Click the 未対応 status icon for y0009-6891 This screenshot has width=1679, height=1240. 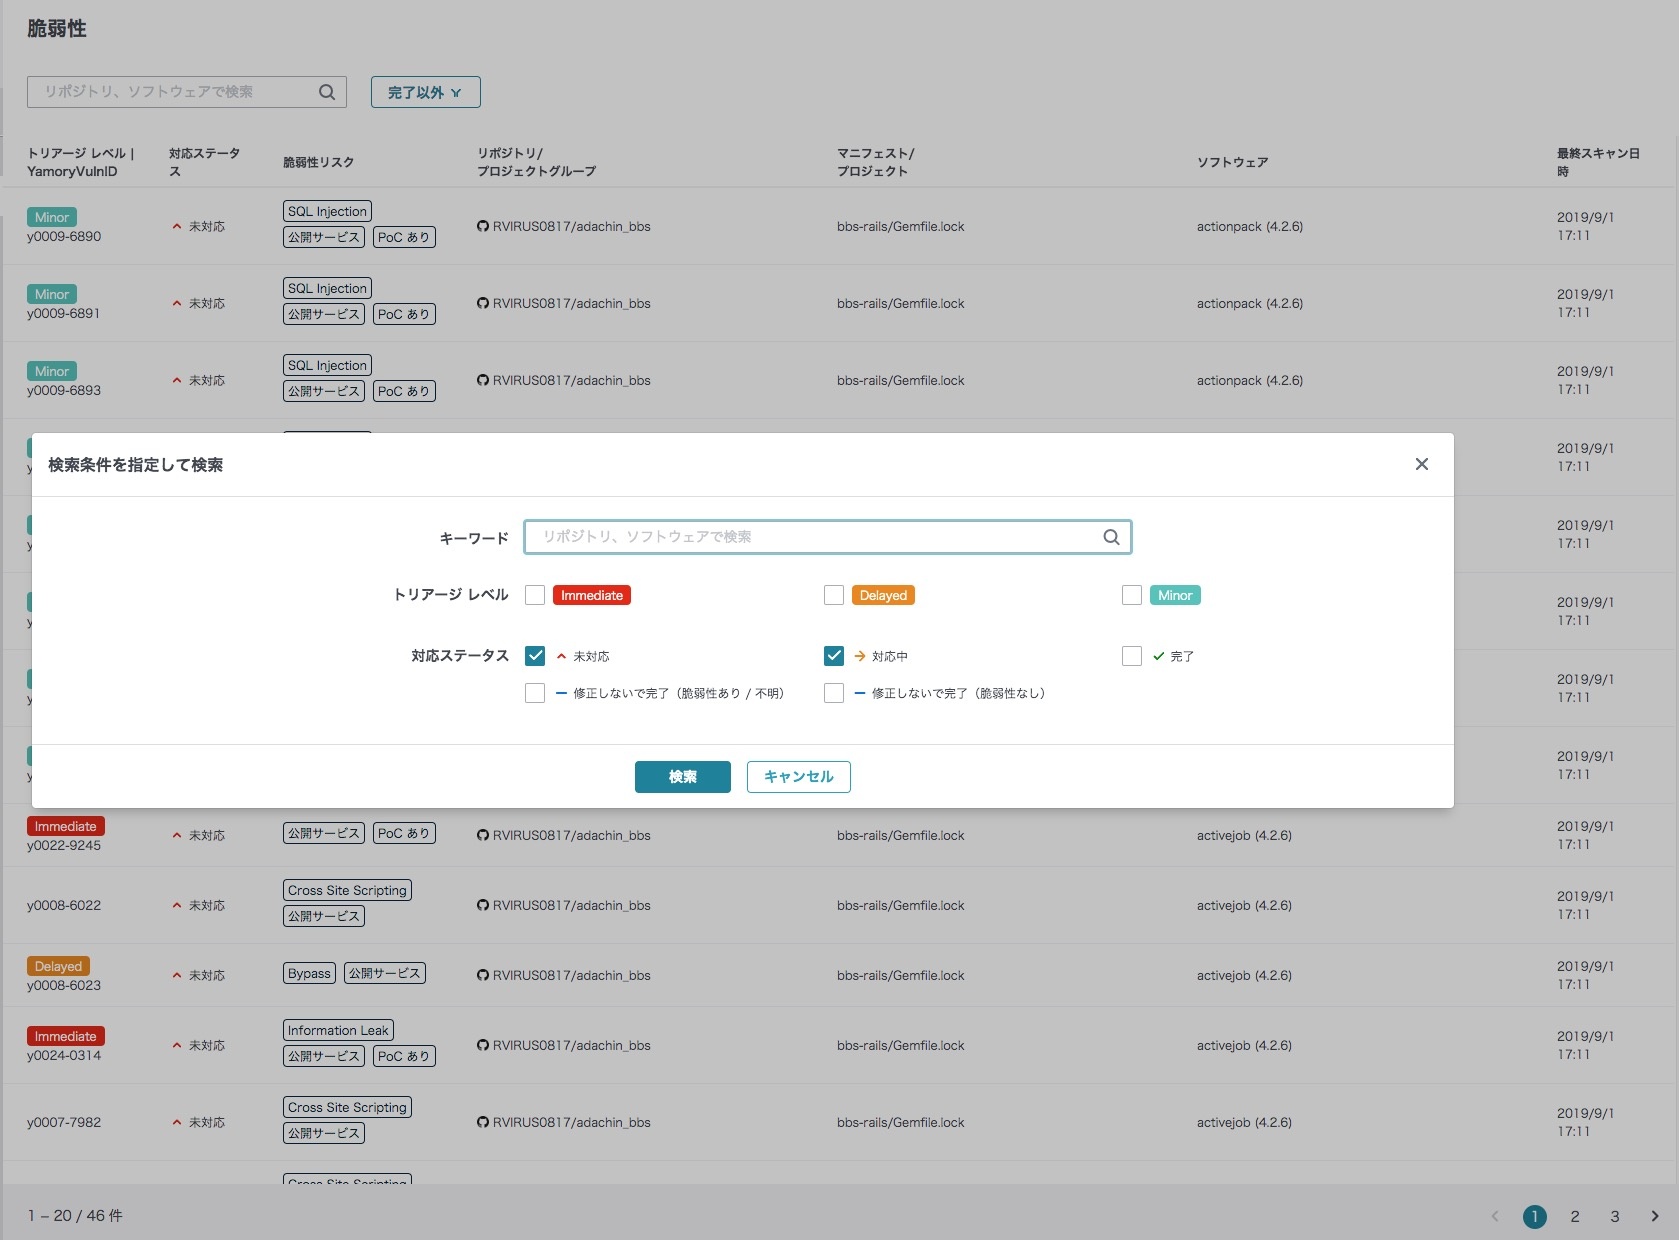pyautogui.click(x=177, y=303)
